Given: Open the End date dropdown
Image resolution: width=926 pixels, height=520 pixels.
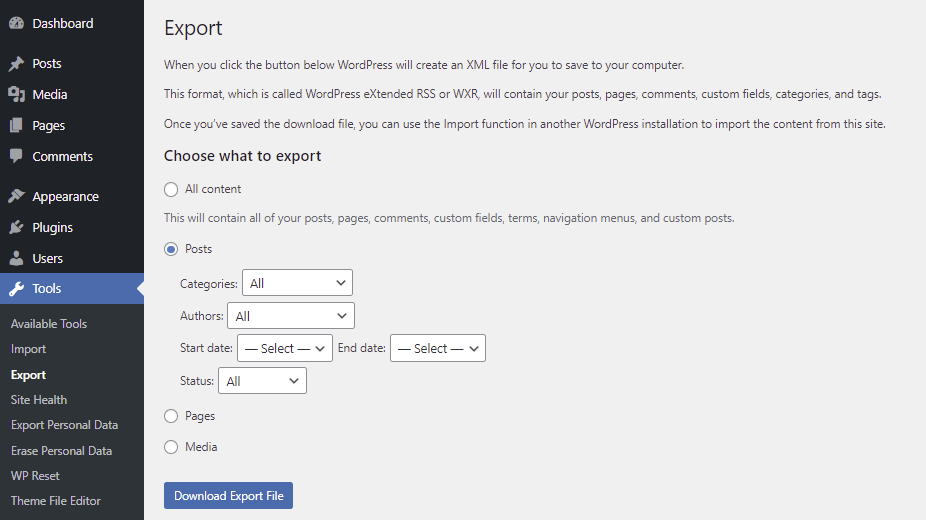Looking at the screenshot, I should point(438,348).
